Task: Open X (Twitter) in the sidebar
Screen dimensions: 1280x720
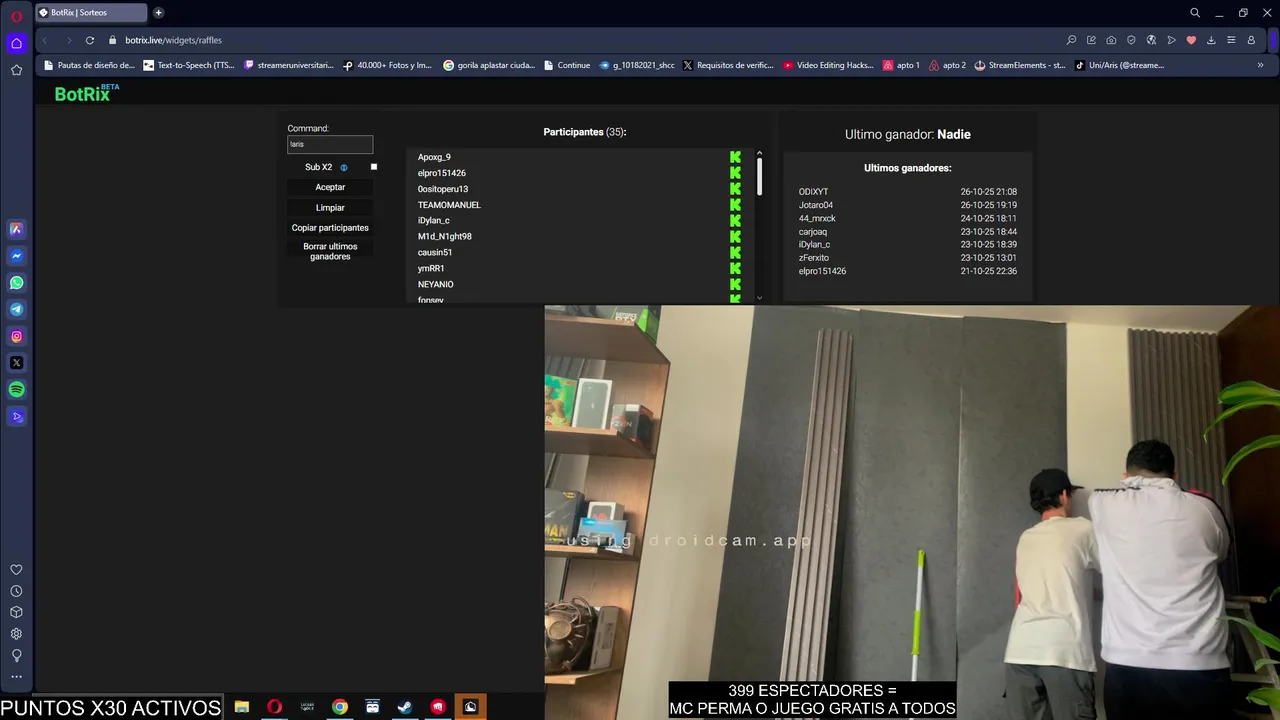Action: (x=16, y=363)
